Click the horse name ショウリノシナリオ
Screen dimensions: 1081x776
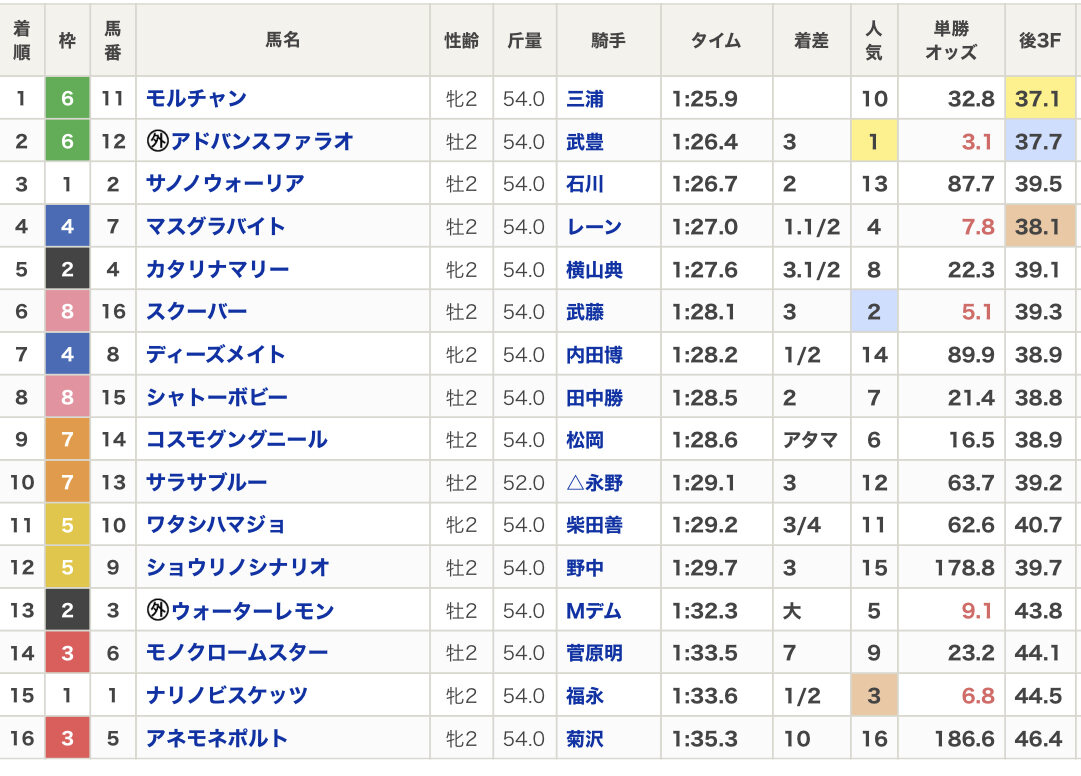[238, 567]
